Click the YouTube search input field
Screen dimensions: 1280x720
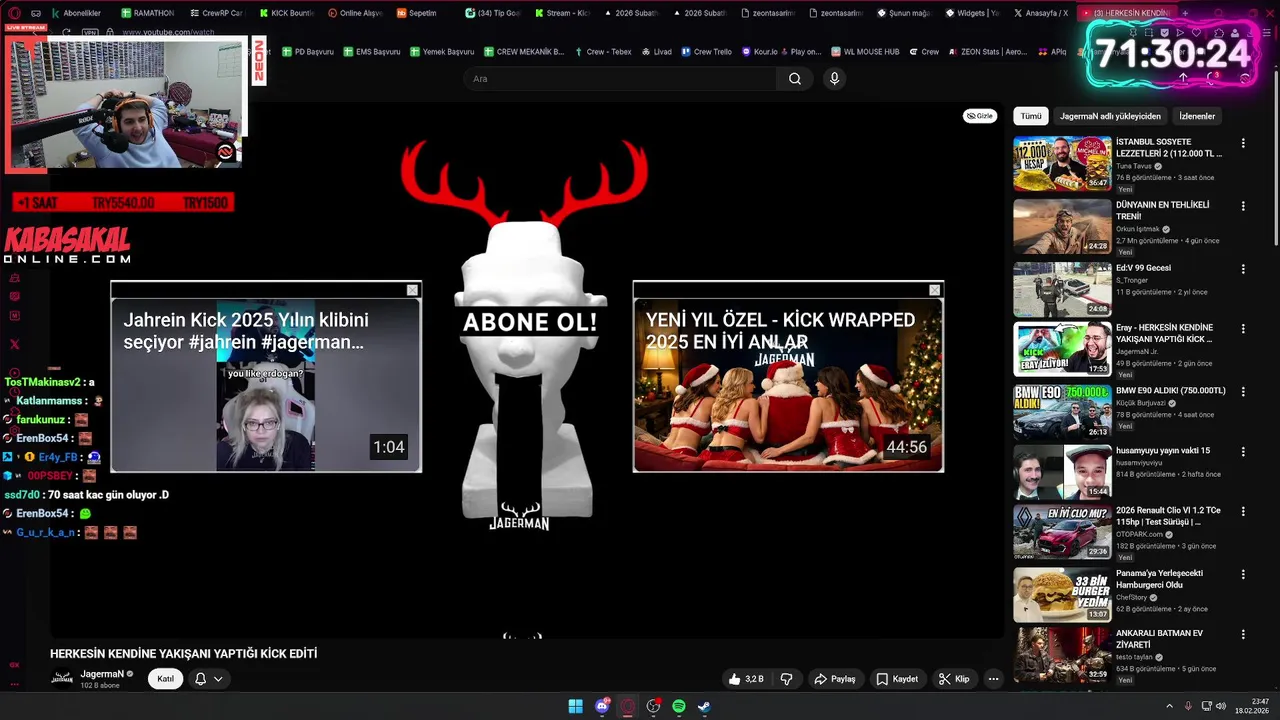coord(620,79)
